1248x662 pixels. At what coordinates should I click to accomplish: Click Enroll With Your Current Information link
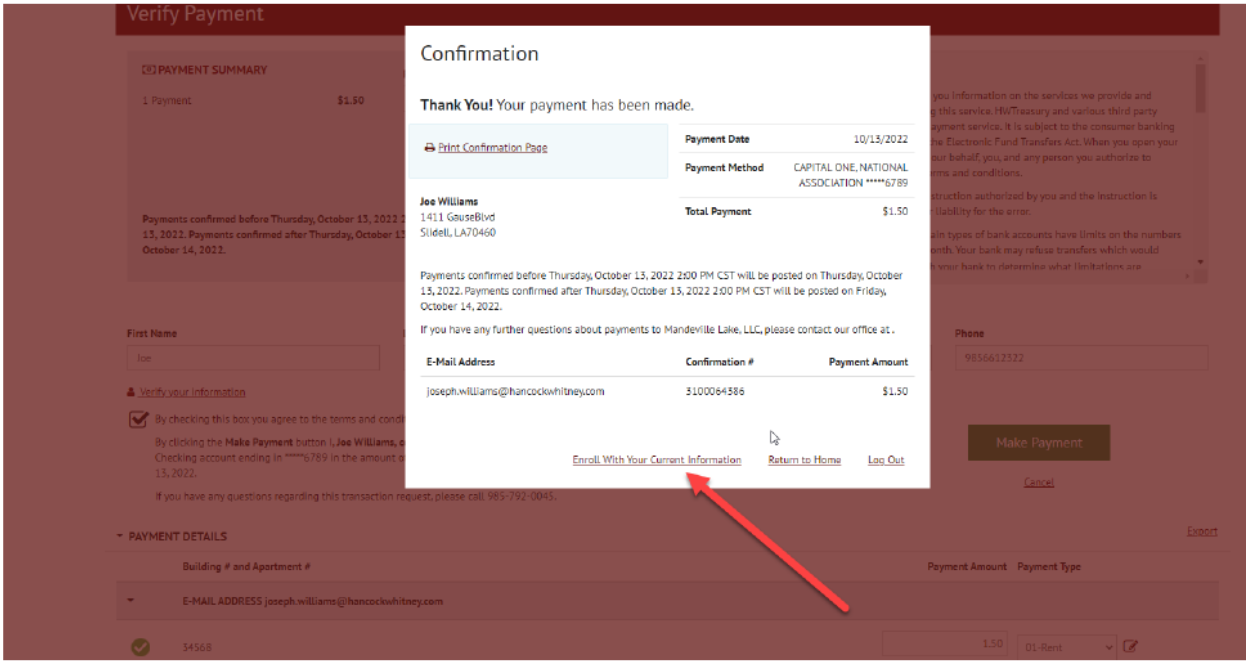[x=656, y=460]
